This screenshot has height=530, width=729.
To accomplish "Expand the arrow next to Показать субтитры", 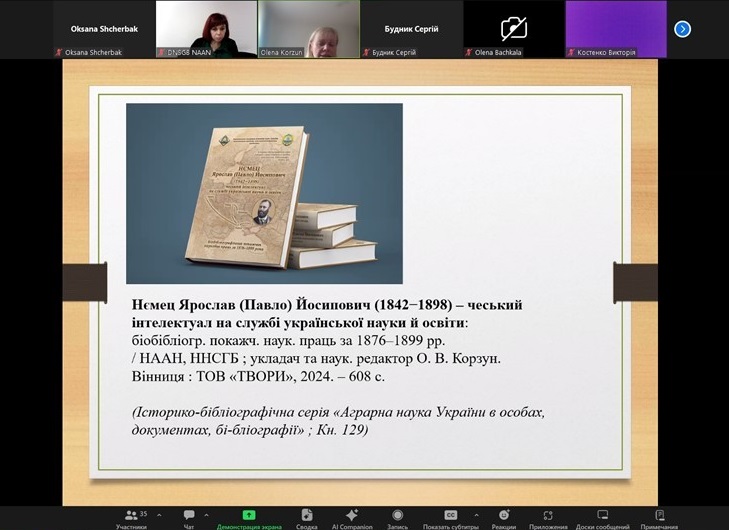I will pyautogui.click(x=477, y=515).
